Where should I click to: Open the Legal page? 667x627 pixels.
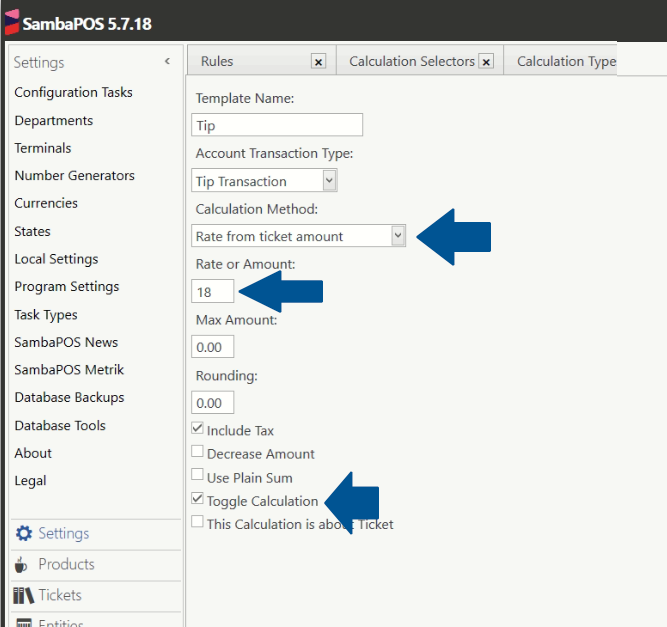[30, 481]
